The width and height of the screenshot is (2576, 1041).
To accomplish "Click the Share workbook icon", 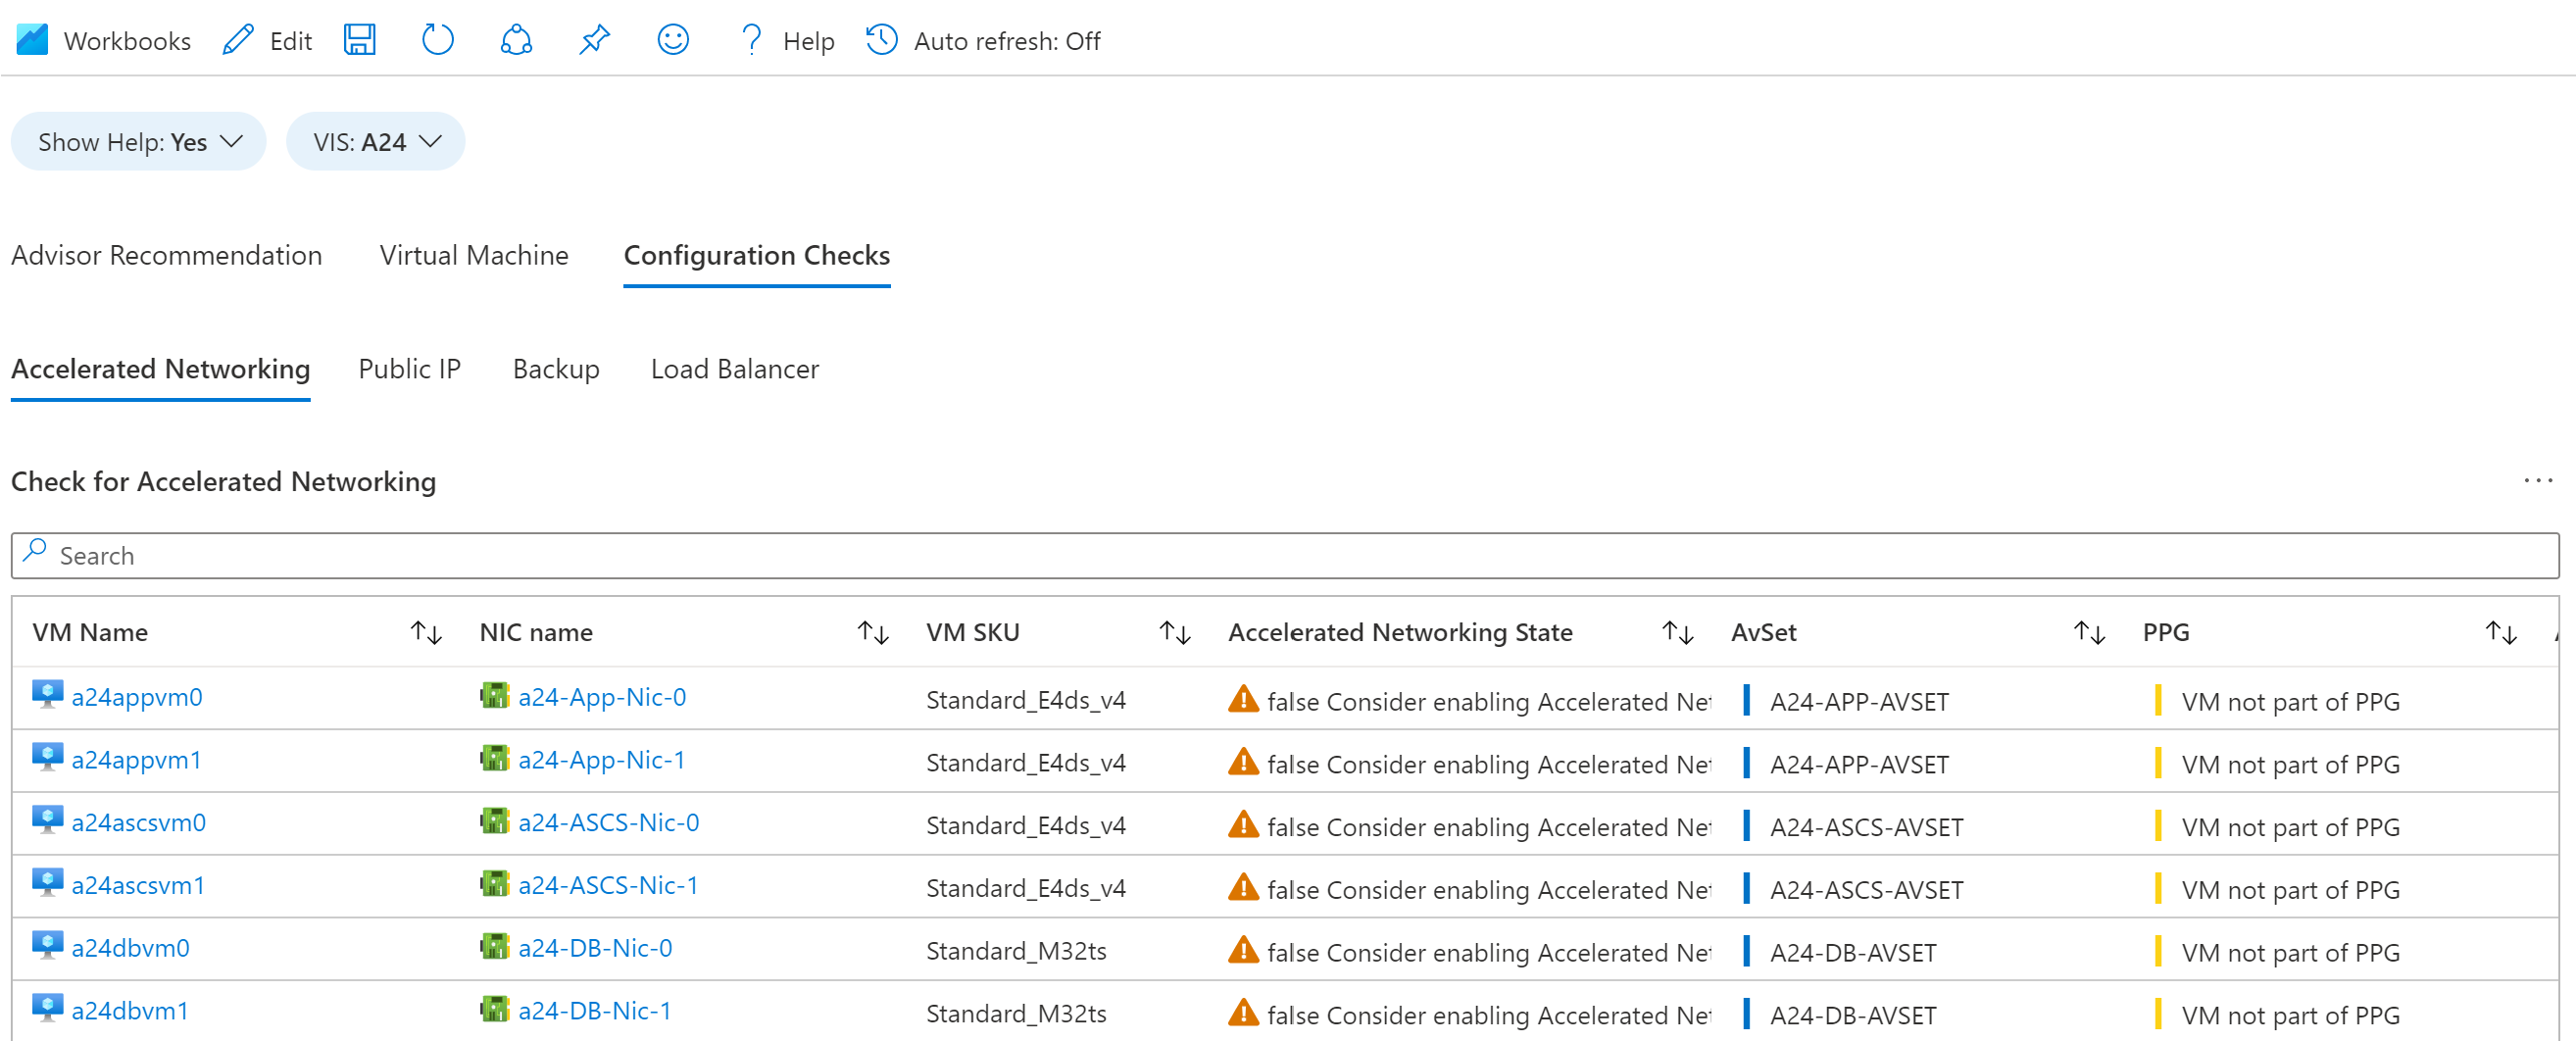I will [516, 40].
